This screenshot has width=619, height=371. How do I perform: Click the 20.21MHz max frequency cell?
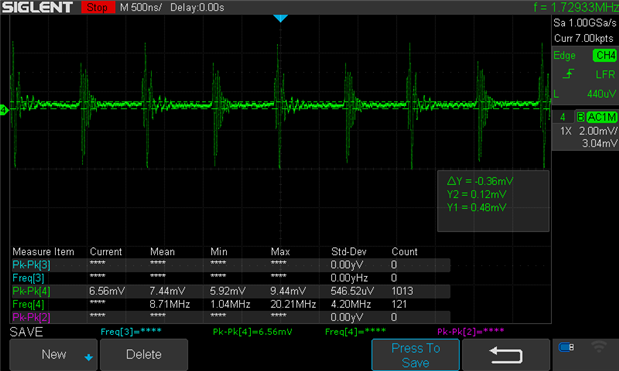tap(293, 304)
